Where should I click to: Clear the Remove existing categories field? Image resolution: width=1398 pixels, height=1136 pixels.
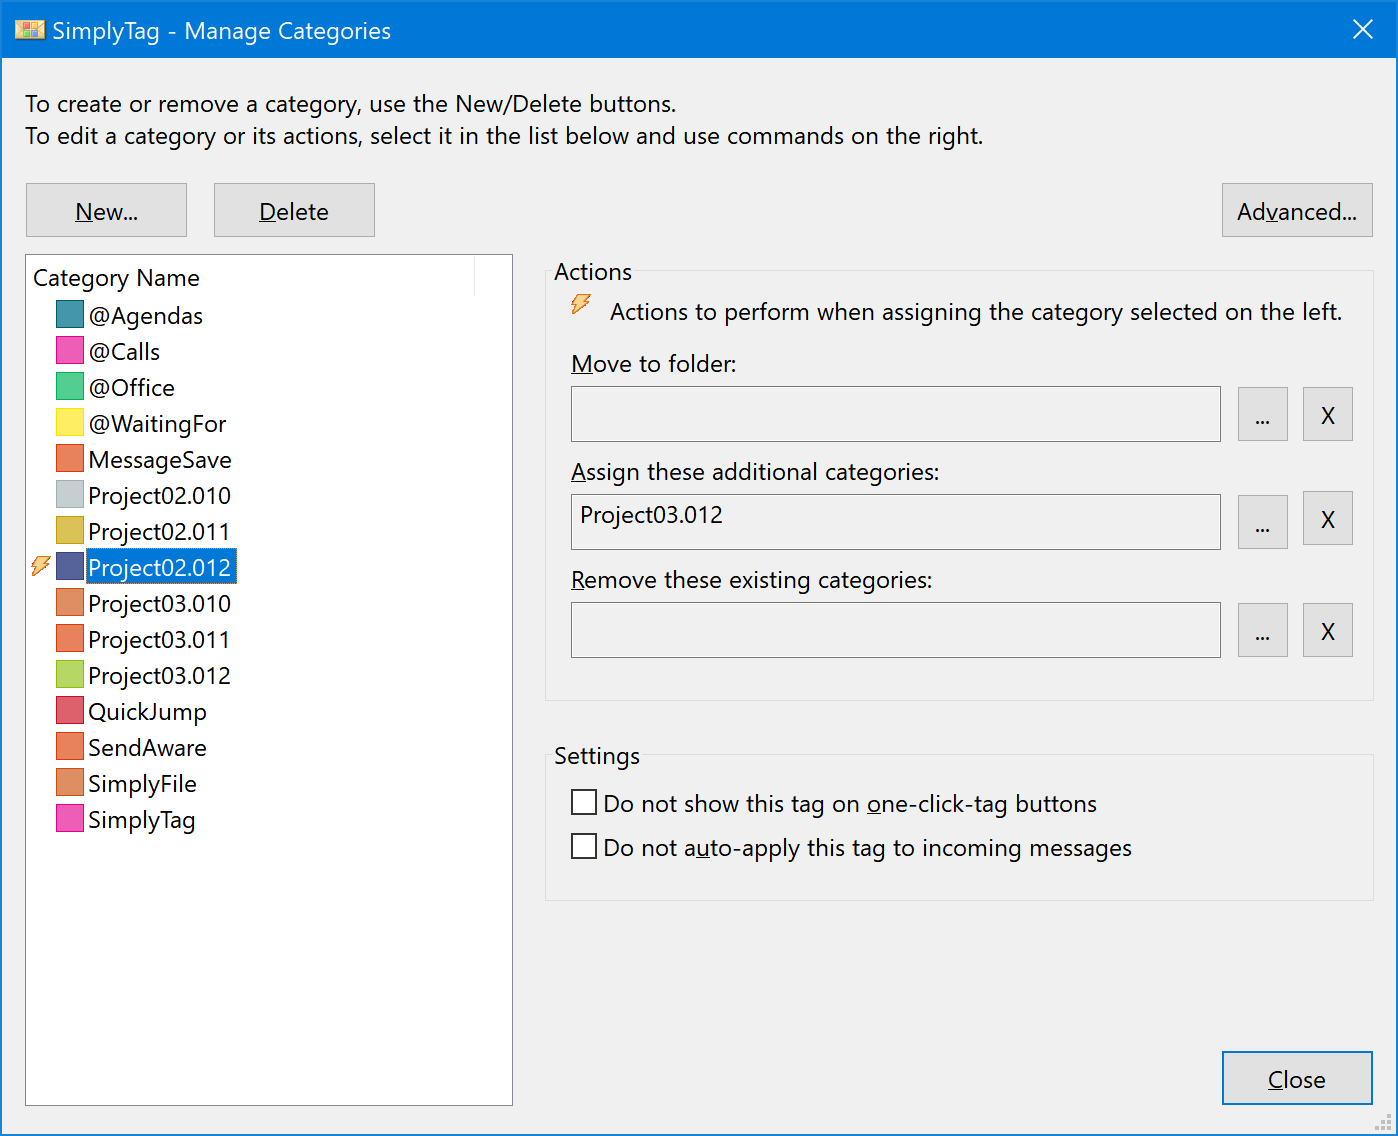(1328, 630)
